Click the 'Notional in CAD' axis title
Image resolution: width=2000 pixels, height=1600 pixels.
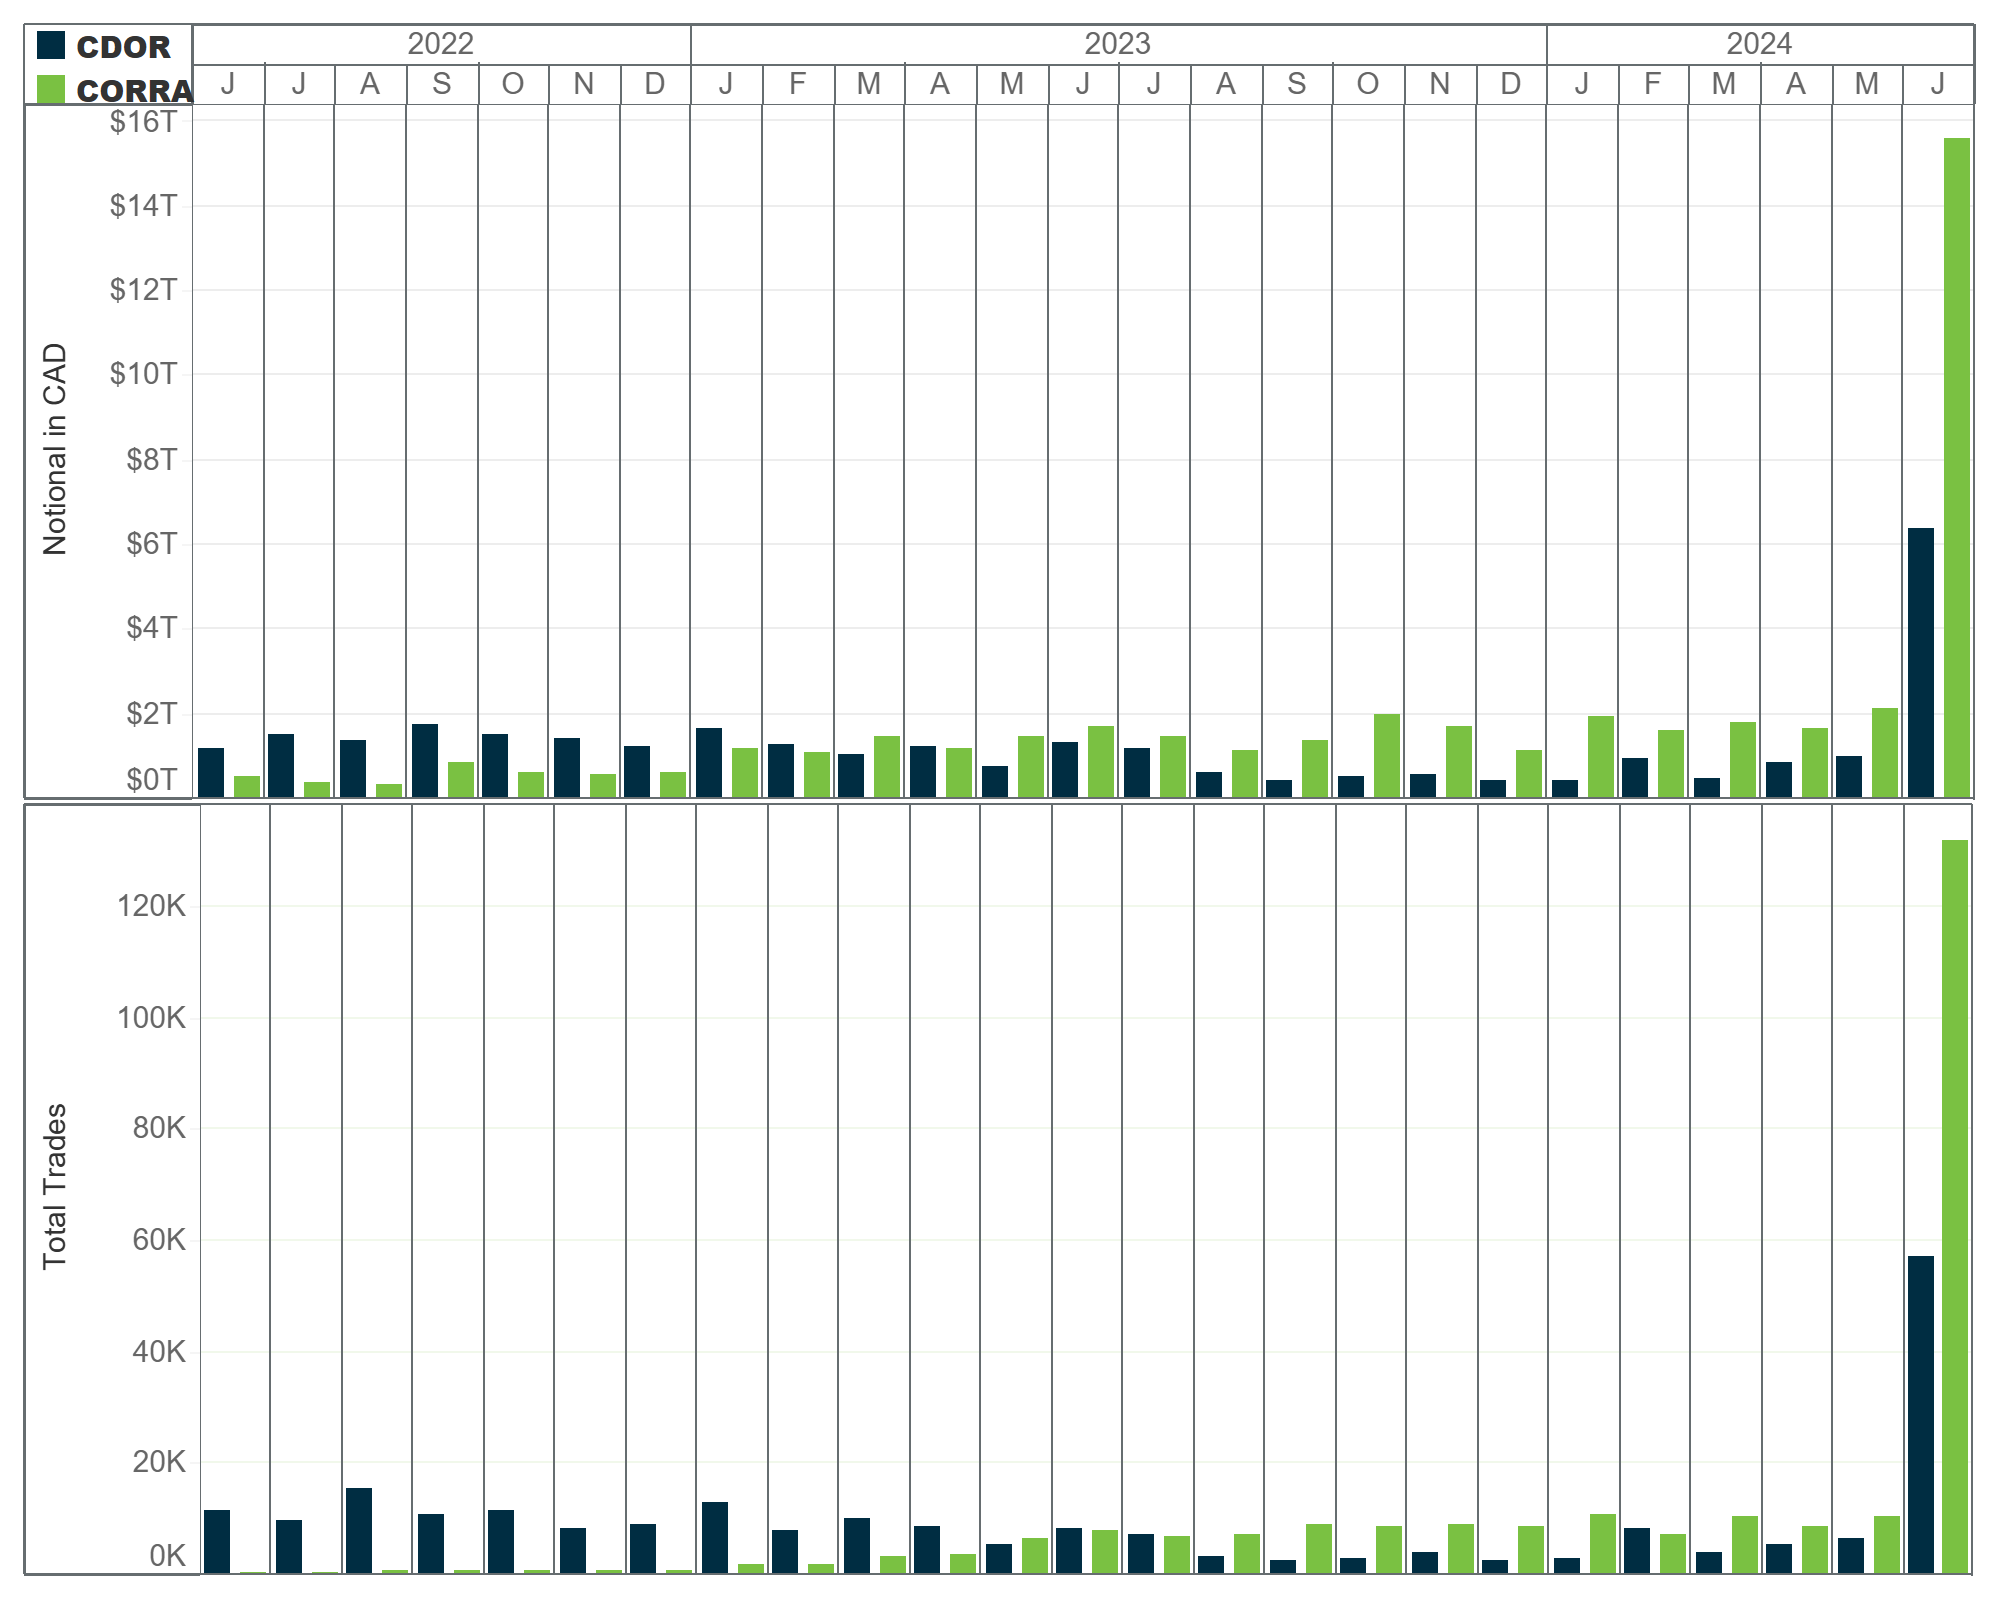tap(55, 449)
